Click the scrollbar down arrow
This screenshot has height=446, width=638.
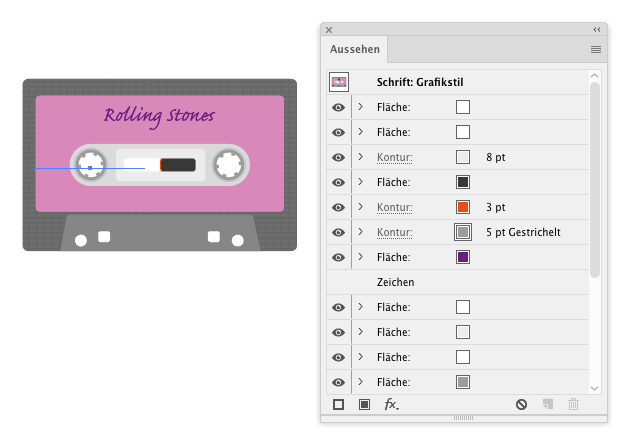coord(594,389)
